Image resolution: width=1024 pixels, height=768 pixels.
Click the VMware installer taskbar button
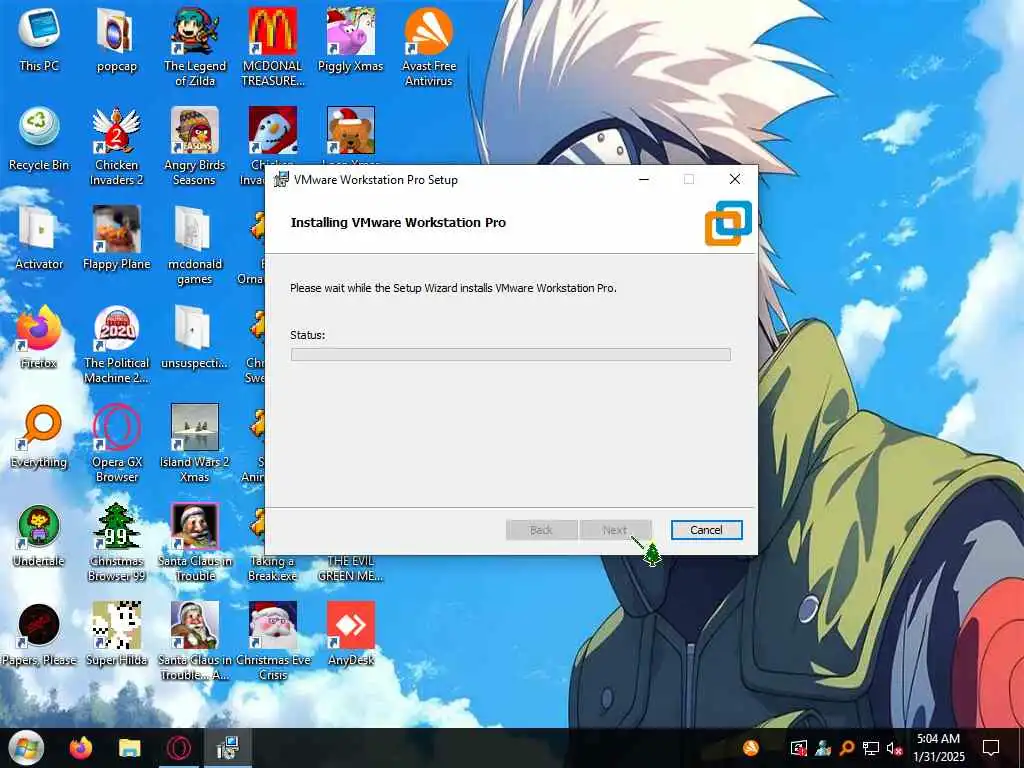point(227,748)
